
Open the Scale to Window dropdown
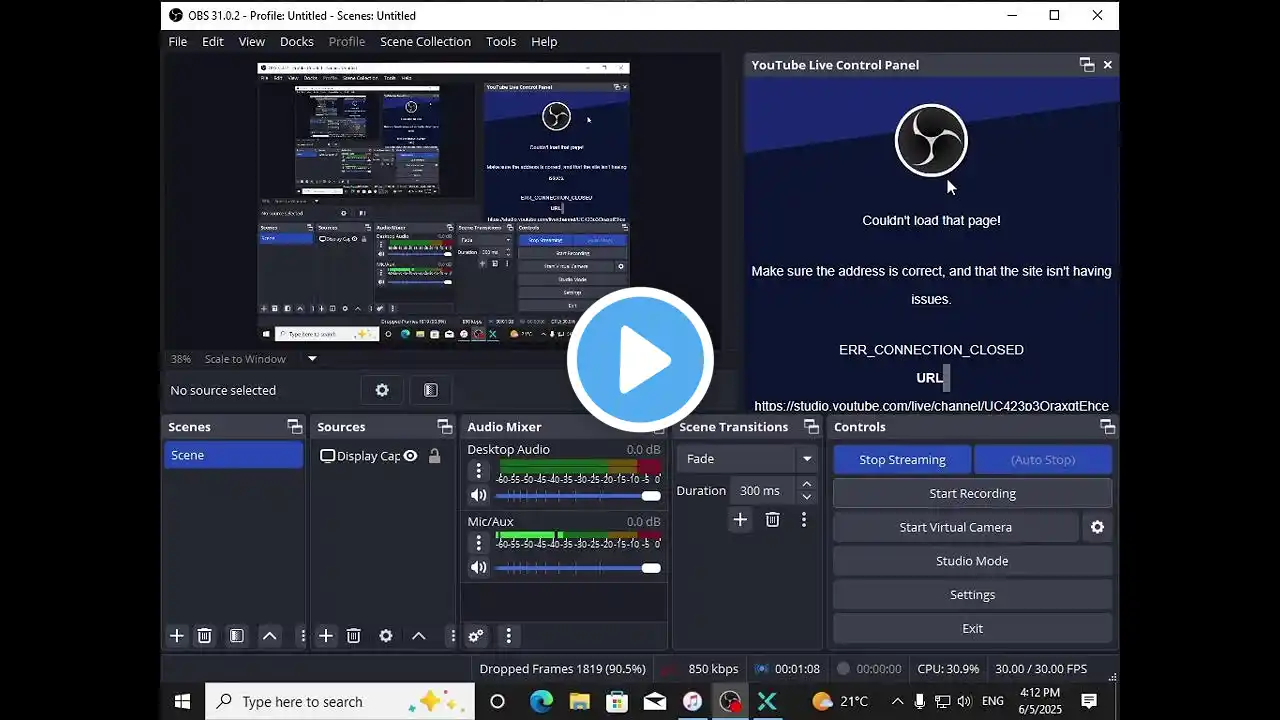pyautogui.click(x=312, y=359)
